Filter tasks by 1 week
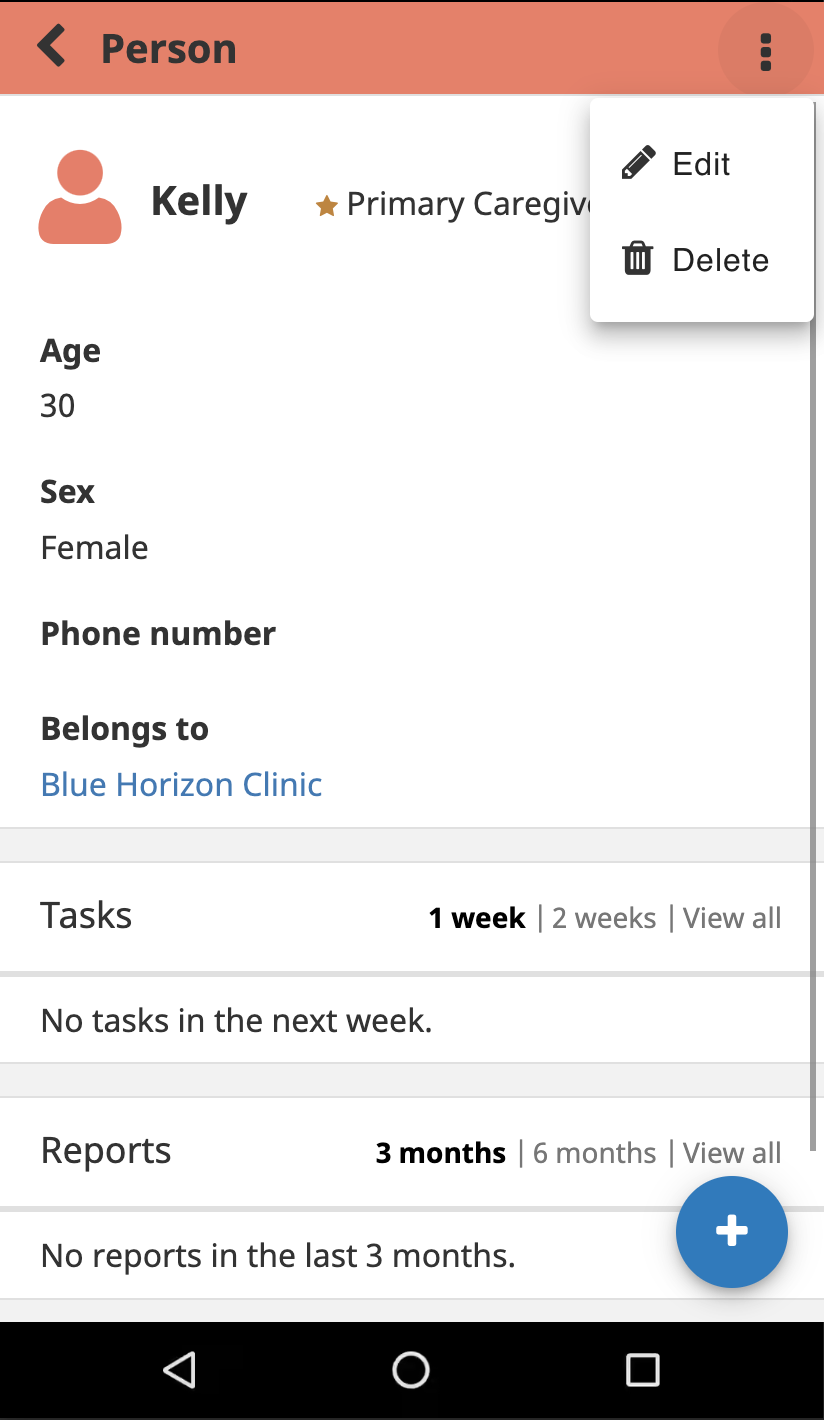The height and width of the screenshot is (1420, 824). click(x=477, y=918)
